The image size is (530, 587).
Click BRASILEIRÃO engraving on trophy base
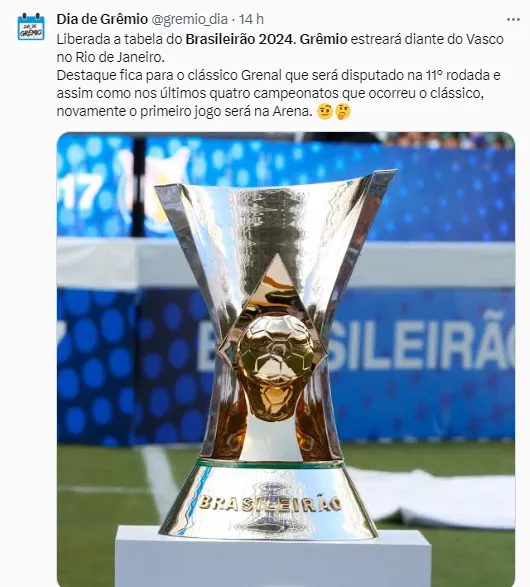pyautogui.click(x=270, y=504)
